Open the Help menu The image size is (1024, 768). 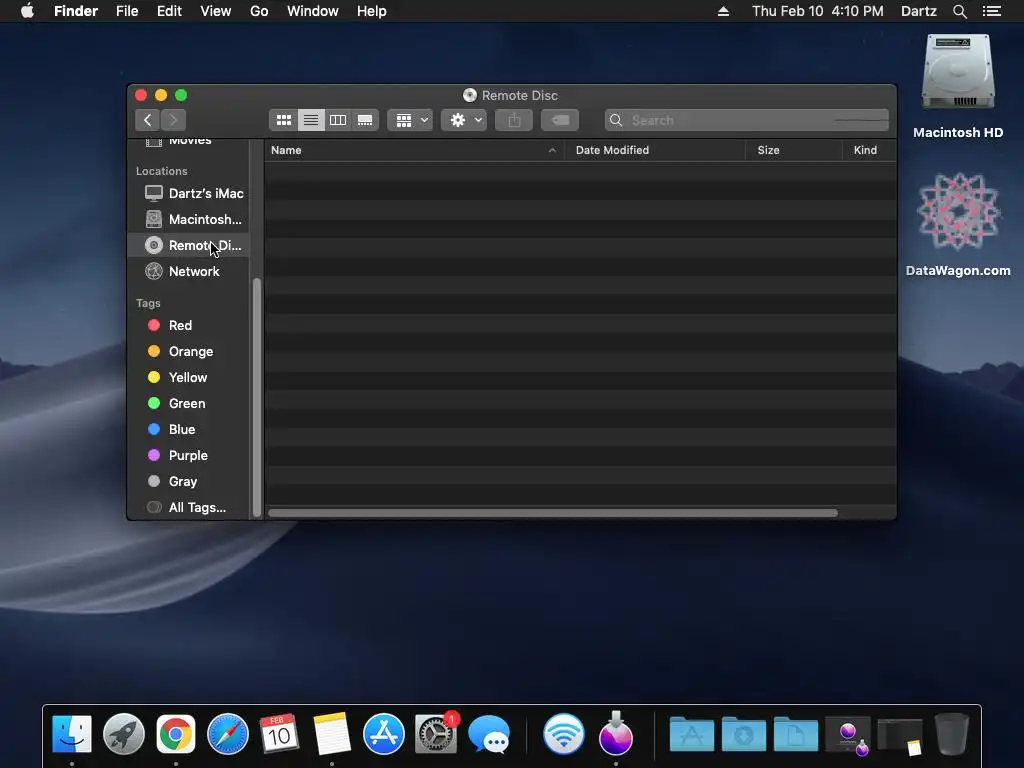coord(372,11)
